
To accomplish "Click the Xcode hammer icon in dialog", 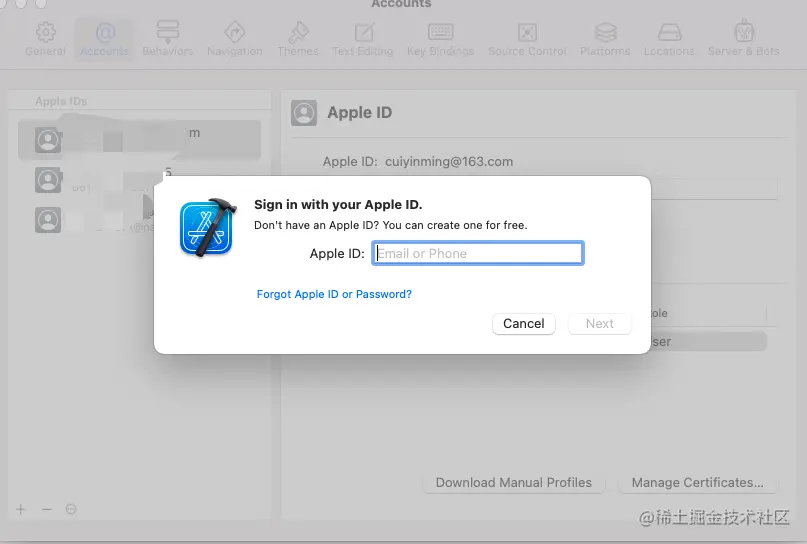I will pos(208,227).
